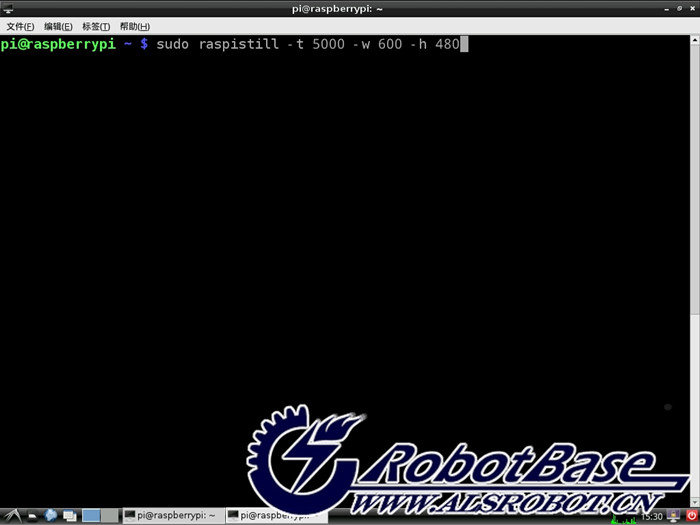Launch the file manager from taskbar

click(33, 517)
